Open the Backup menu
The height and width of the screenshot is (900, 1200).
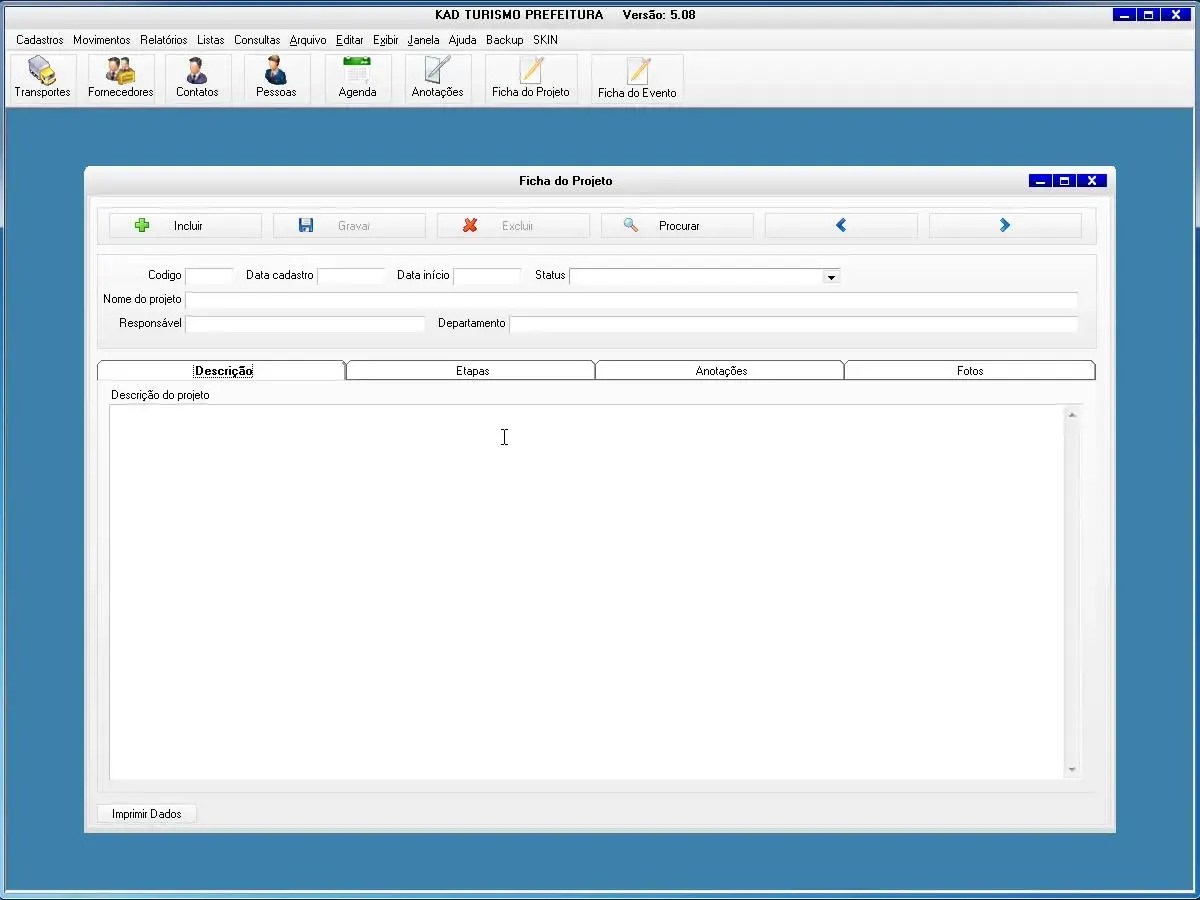(505, 40)
